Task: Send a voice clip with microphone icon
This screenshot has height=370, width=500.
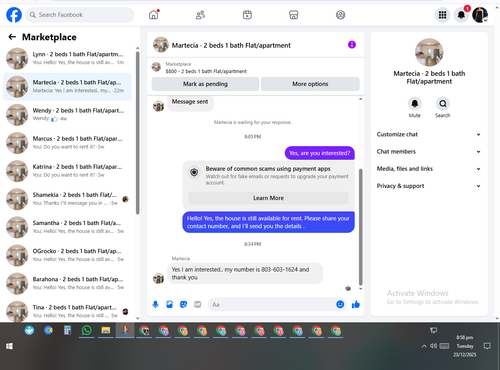Action: point(155,304)
